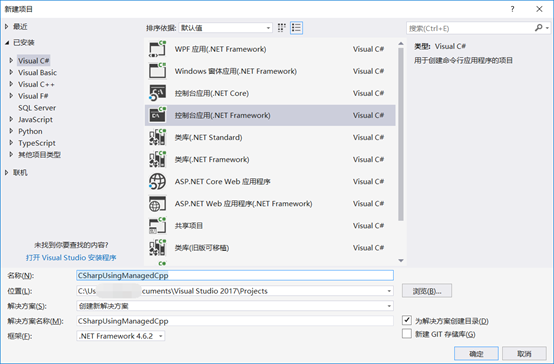Expand the TypeScript tree node
Screen dimensions: 554x364
click(x=11, y=143)
